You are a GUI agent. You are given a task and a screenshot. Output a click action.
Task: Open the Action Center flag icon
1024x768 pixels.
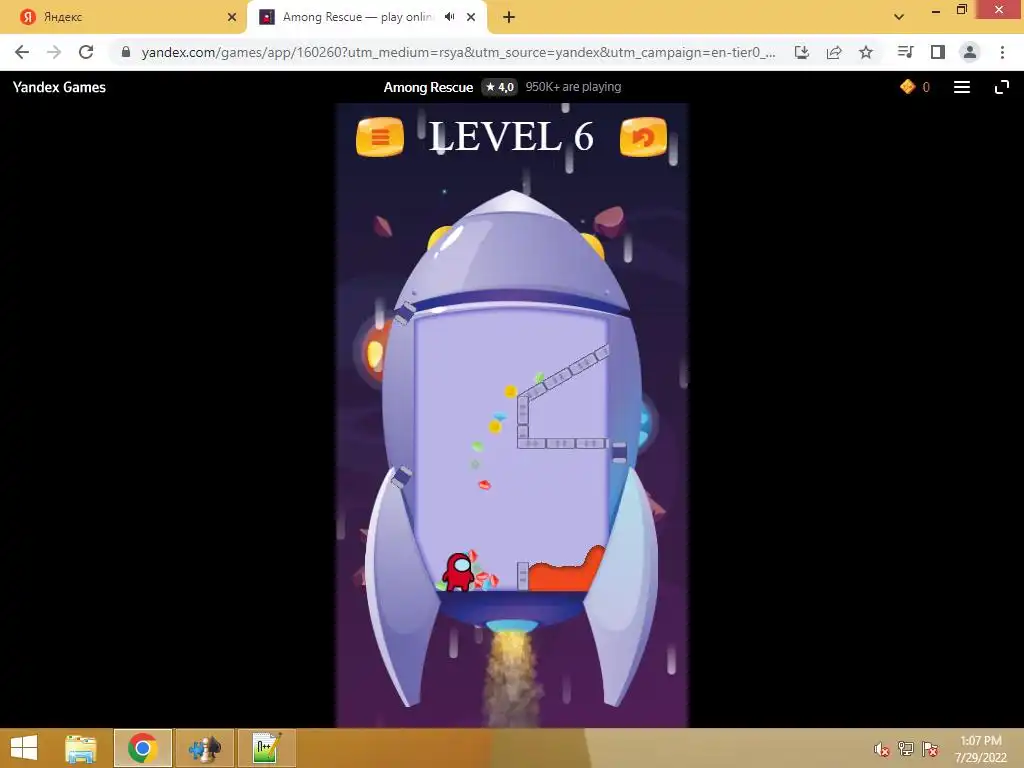tap(930, 749)
